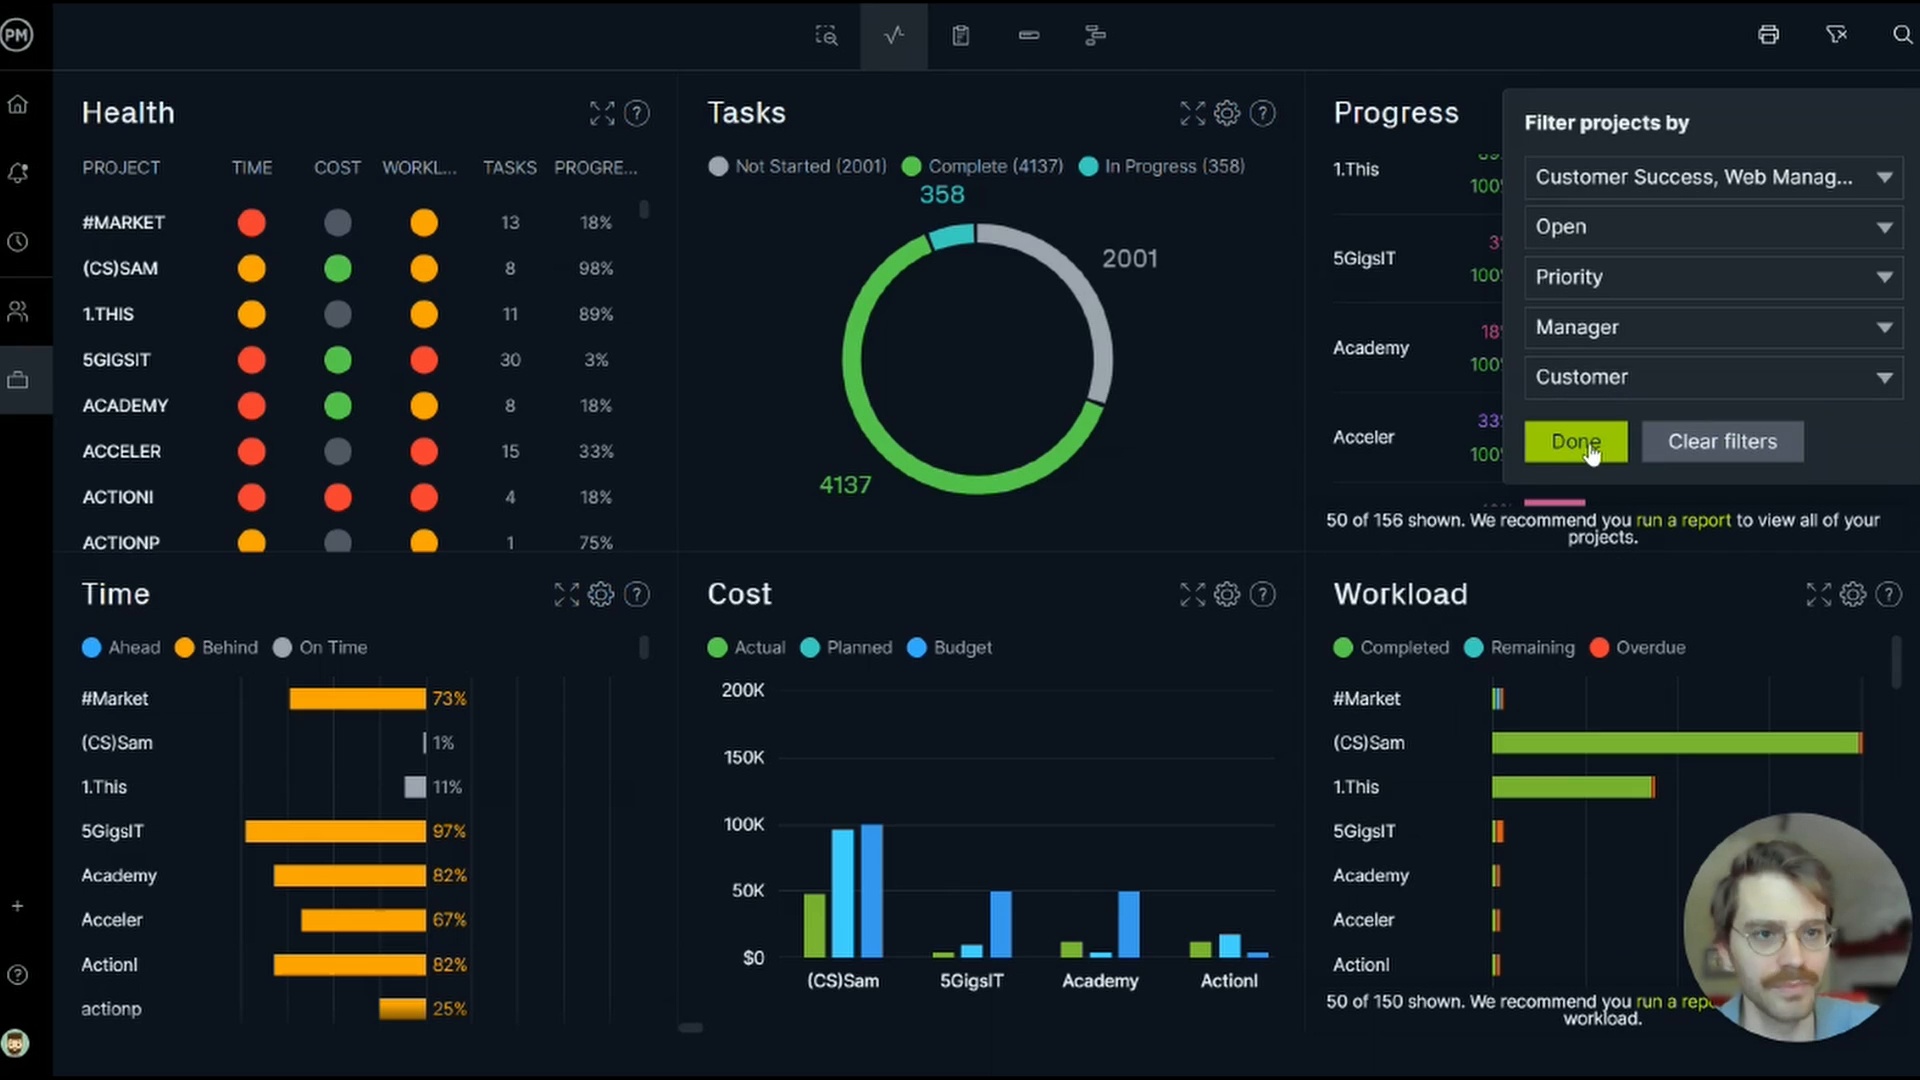The height and width of the screenshot is (1080, 1920).
Task: Click the #MARKET time status dot
Action: pos(251,222)
